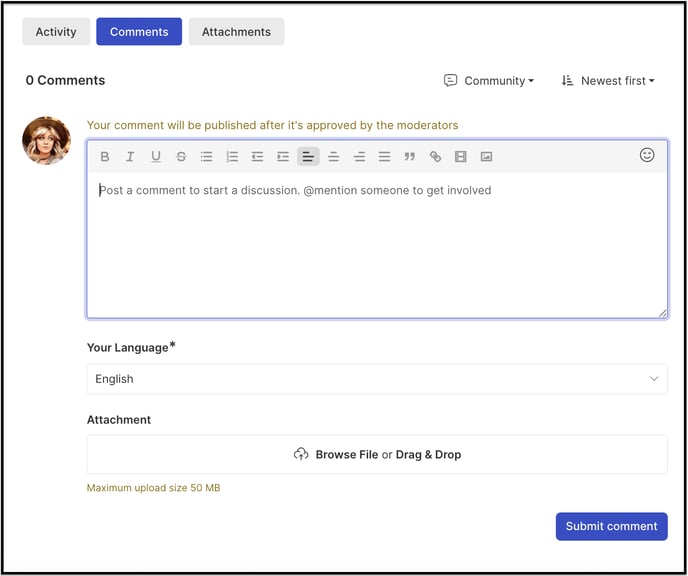The width and height of the screenshot is (688, 576).
Task: Apply strikethrough formatting
Action: click(x=181, y=157)
